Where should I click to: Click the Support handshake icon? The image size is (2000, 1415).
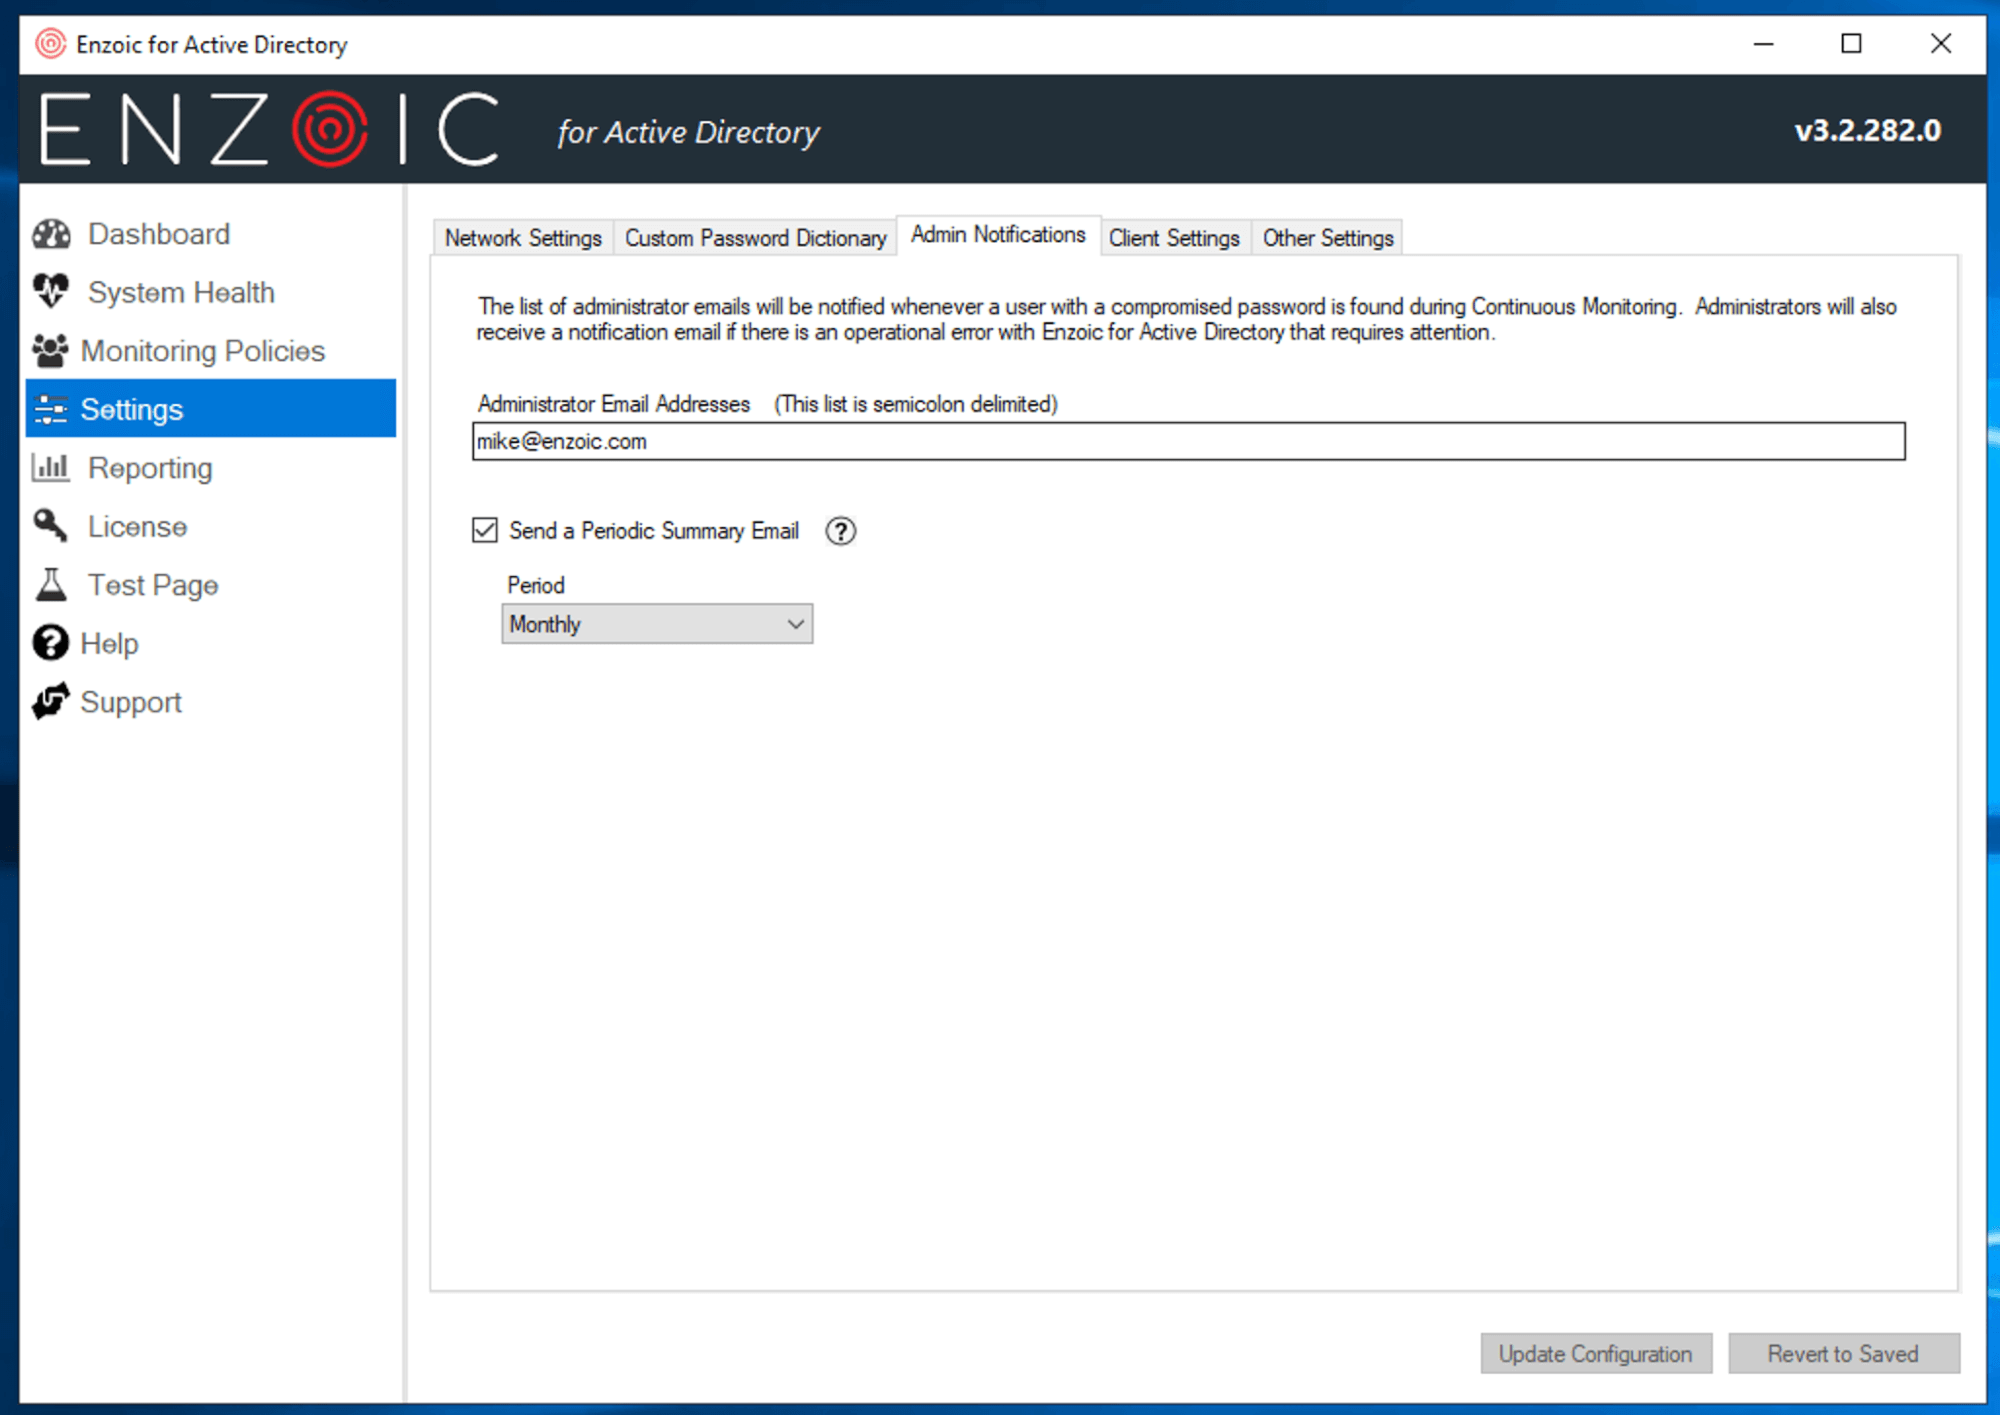tap(51, 702)
